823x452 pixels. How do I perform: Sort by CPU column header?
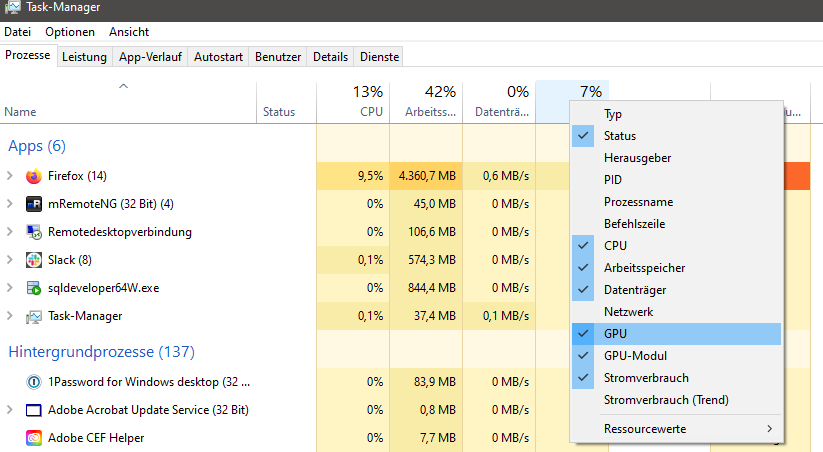[353, 102]
